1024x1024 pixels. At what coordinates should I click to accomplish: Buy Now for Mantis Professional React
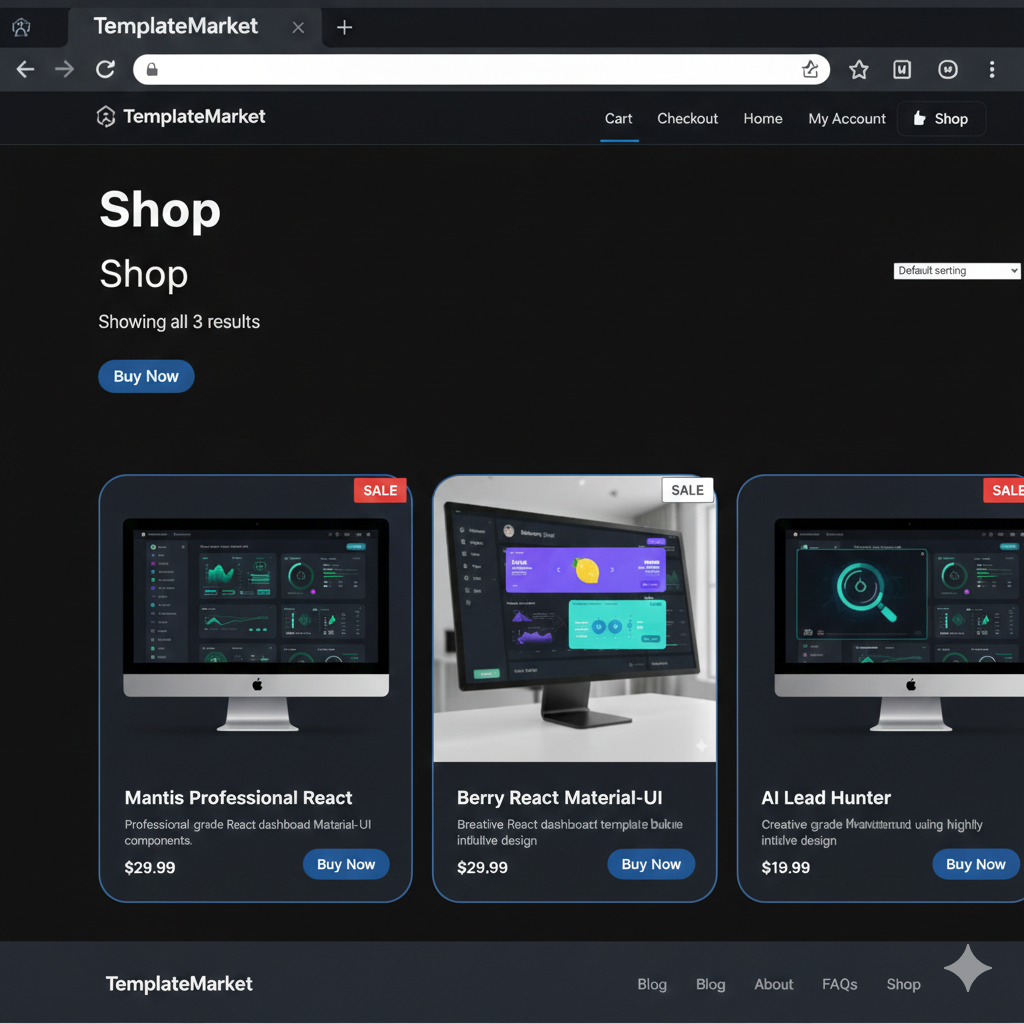point(346,864)
